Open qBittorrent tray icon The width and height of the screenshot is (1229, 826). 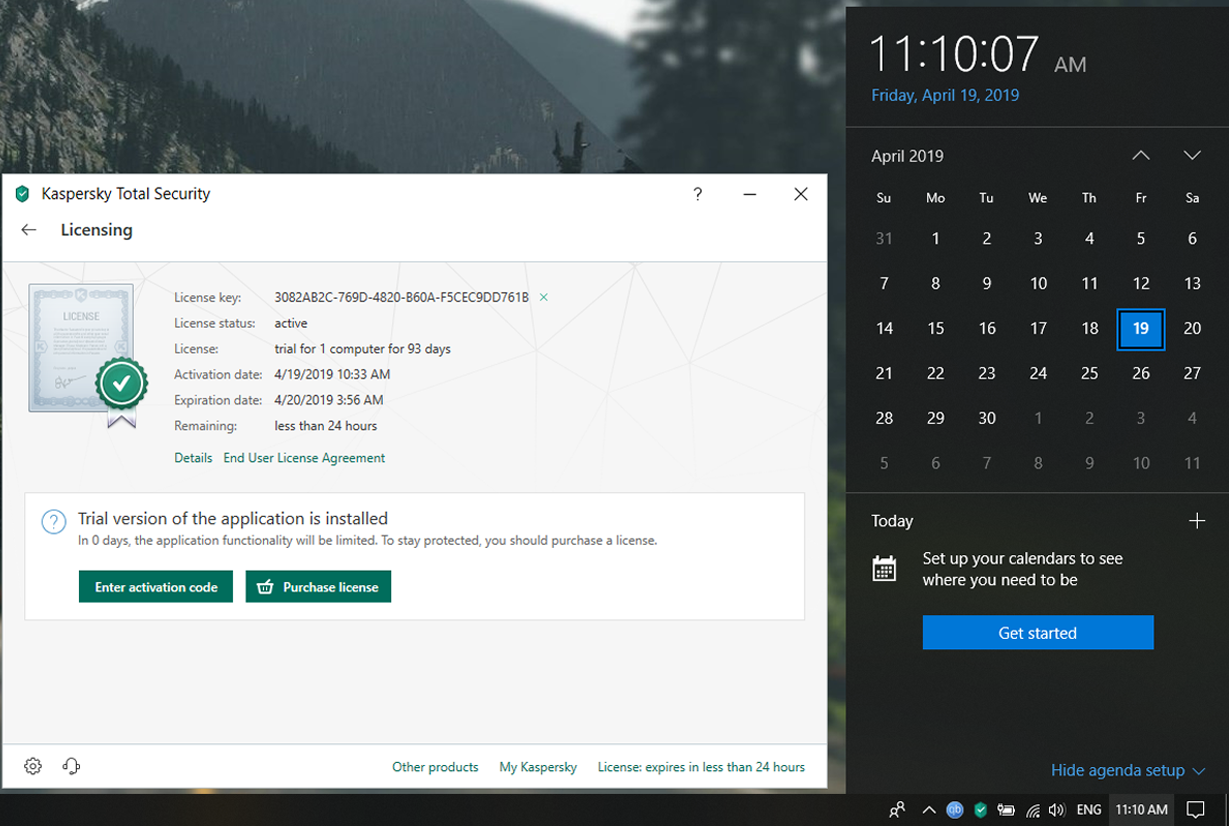point(955,810)
